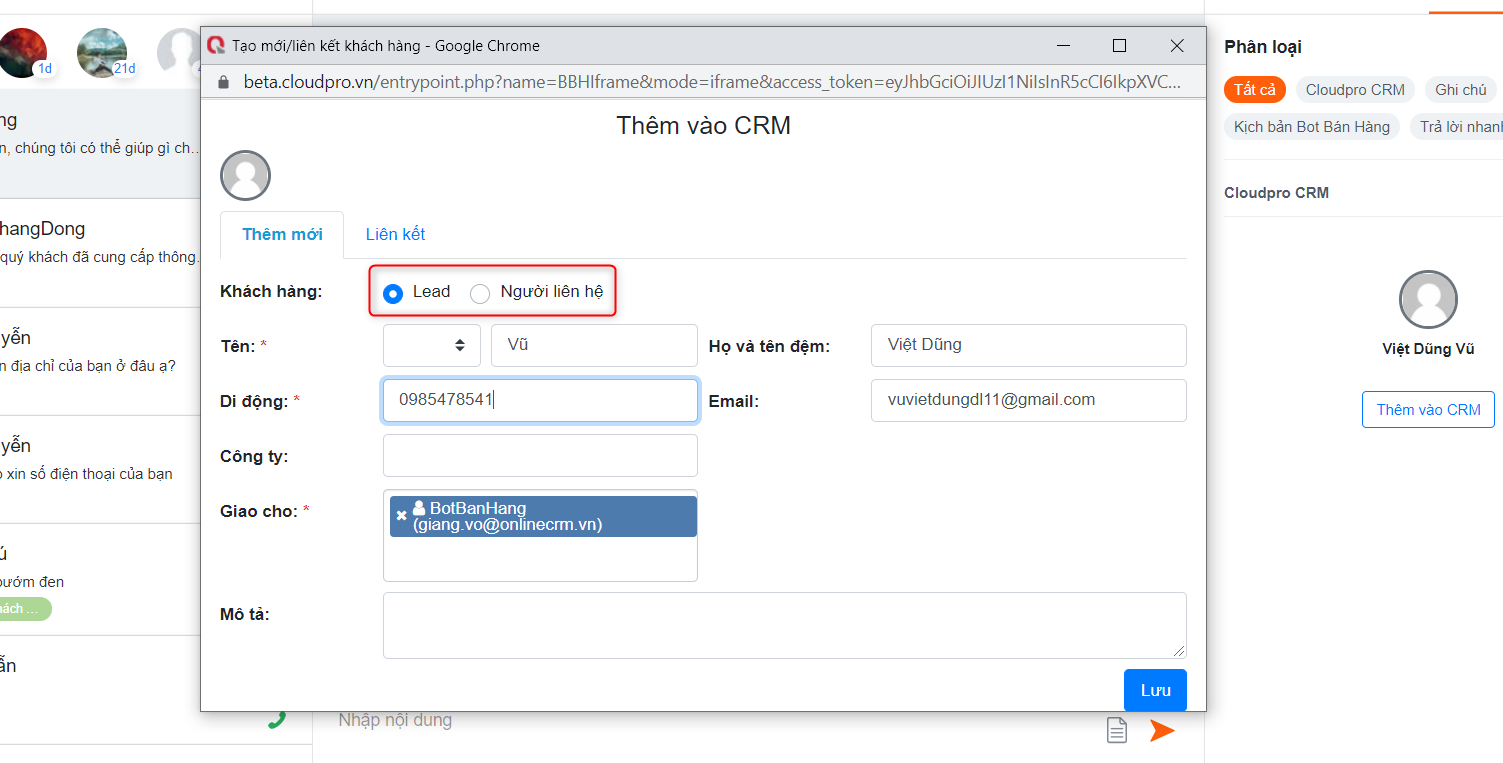This screenshot has height=763, width=1503.
Task: Click the popup URL address bar
Action: pos(712,82)
